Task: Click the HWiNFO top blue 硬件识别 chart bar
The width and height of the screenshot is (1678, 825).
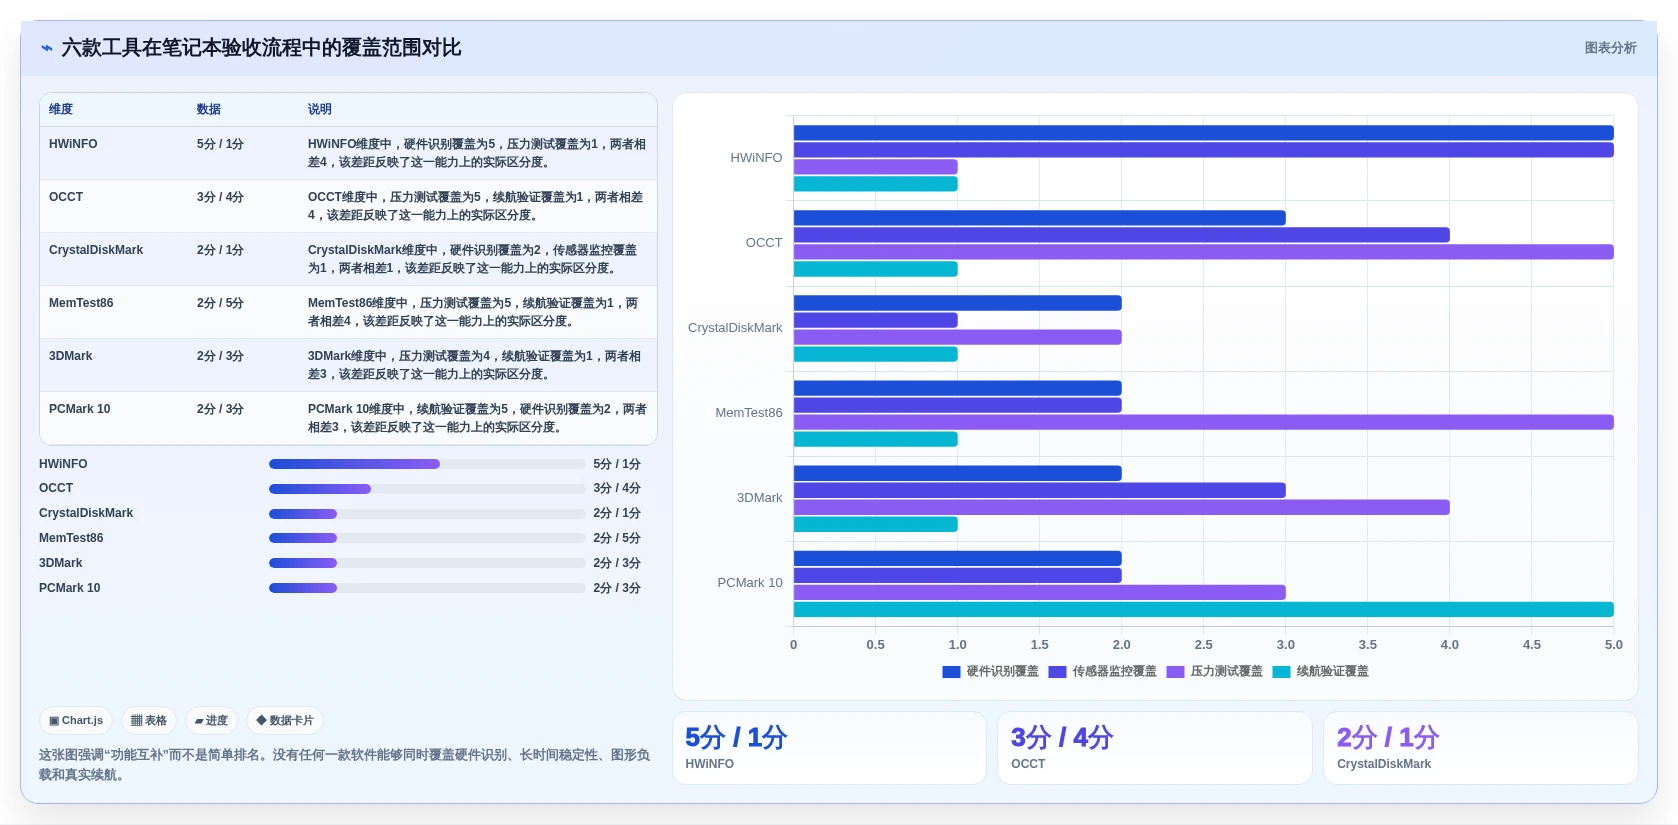Action: click(x=1204, y=133)
